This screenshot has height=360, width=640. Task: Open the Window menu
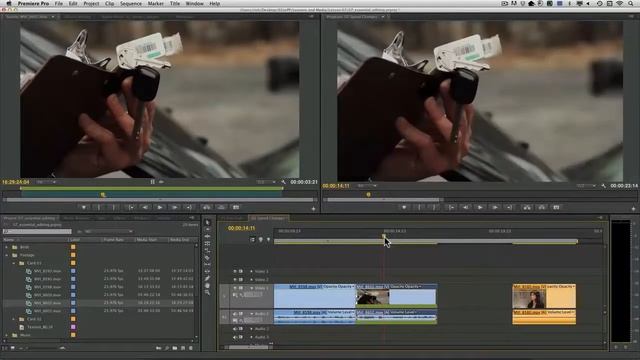(195, 3)
